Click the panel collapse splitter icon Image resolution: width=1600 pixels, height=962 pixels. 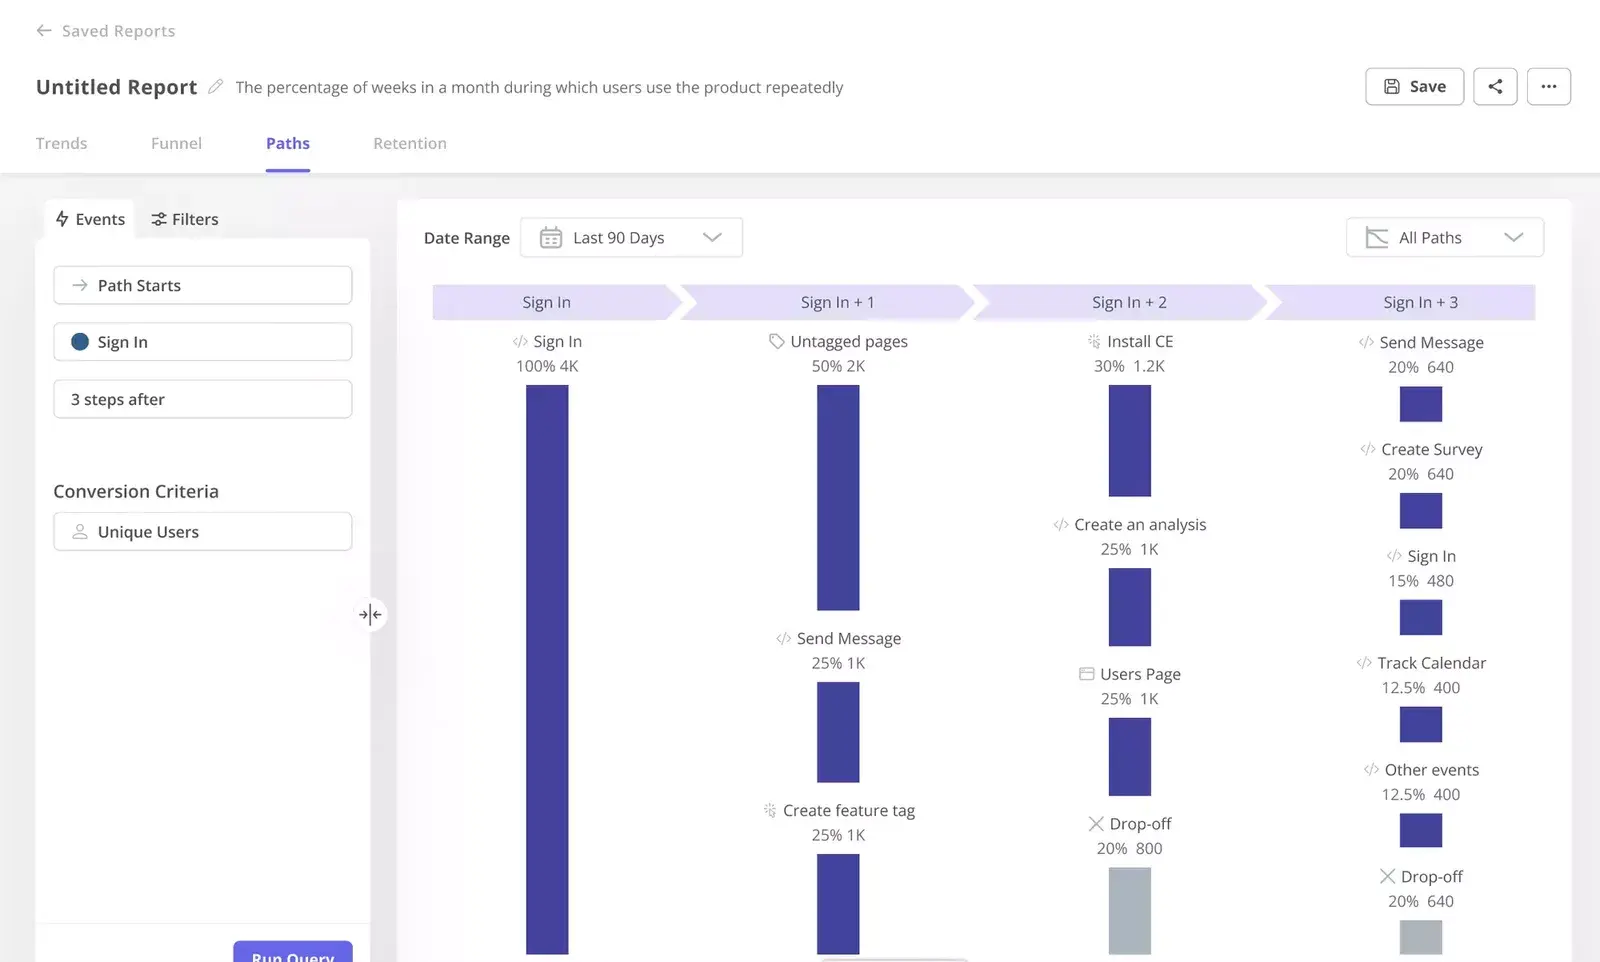(370, 614)
